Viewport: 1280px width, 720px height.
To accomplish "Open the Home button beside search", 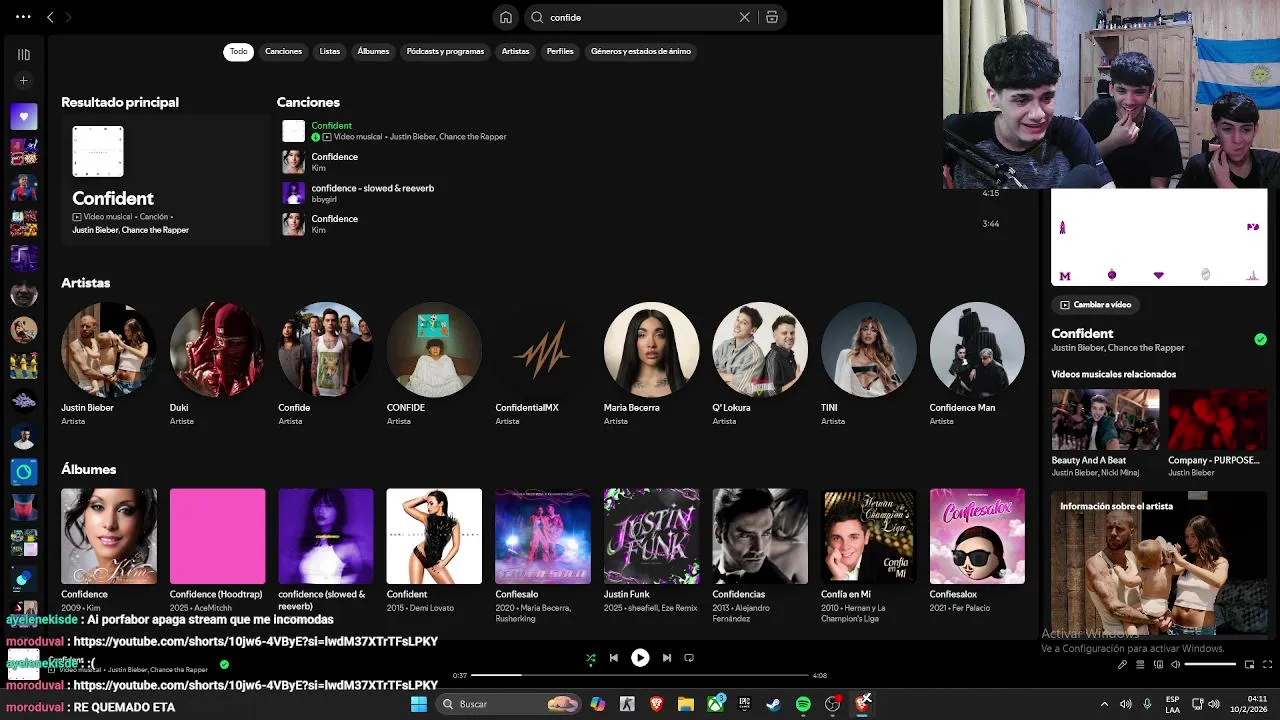I will coord(506,17).
